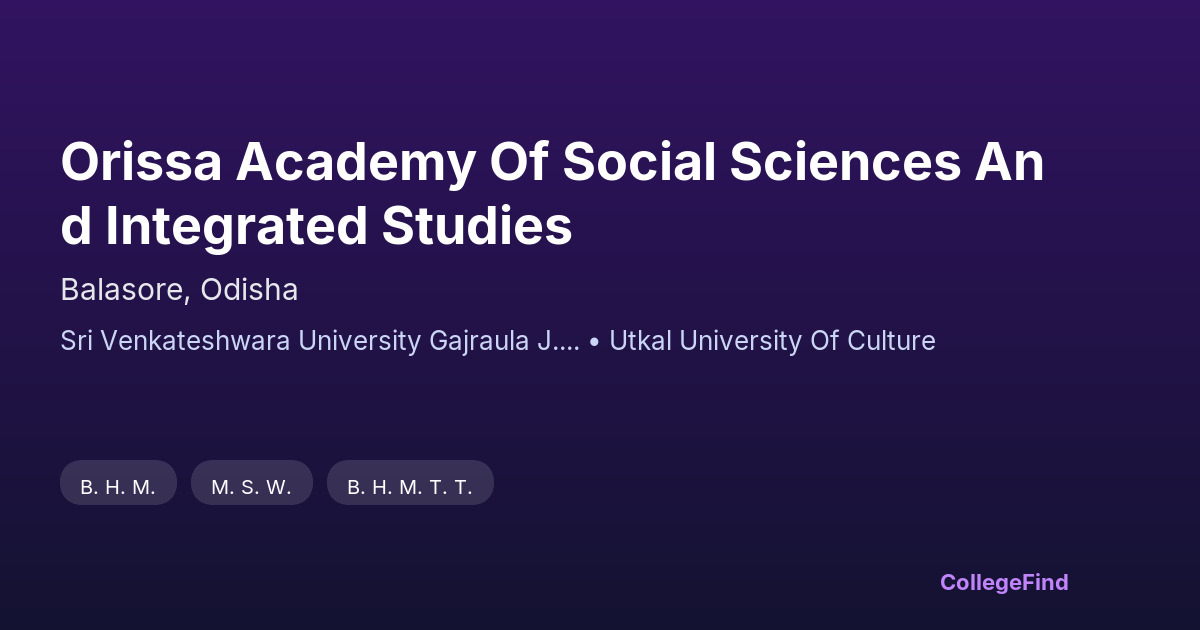Click the bullet separator between universities
The image size is (1200, 630).
click(594, 342)
